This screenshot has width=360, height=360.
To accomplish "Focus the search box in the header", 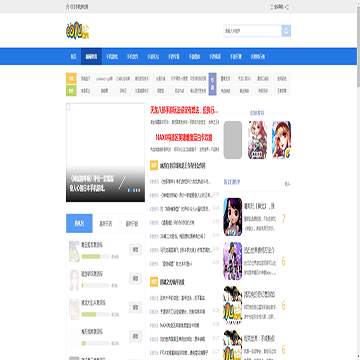I will [252, 31].
